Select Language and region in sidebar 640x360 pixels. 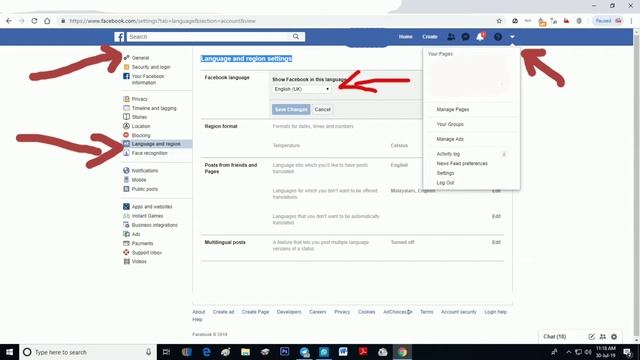coord(157,144)
